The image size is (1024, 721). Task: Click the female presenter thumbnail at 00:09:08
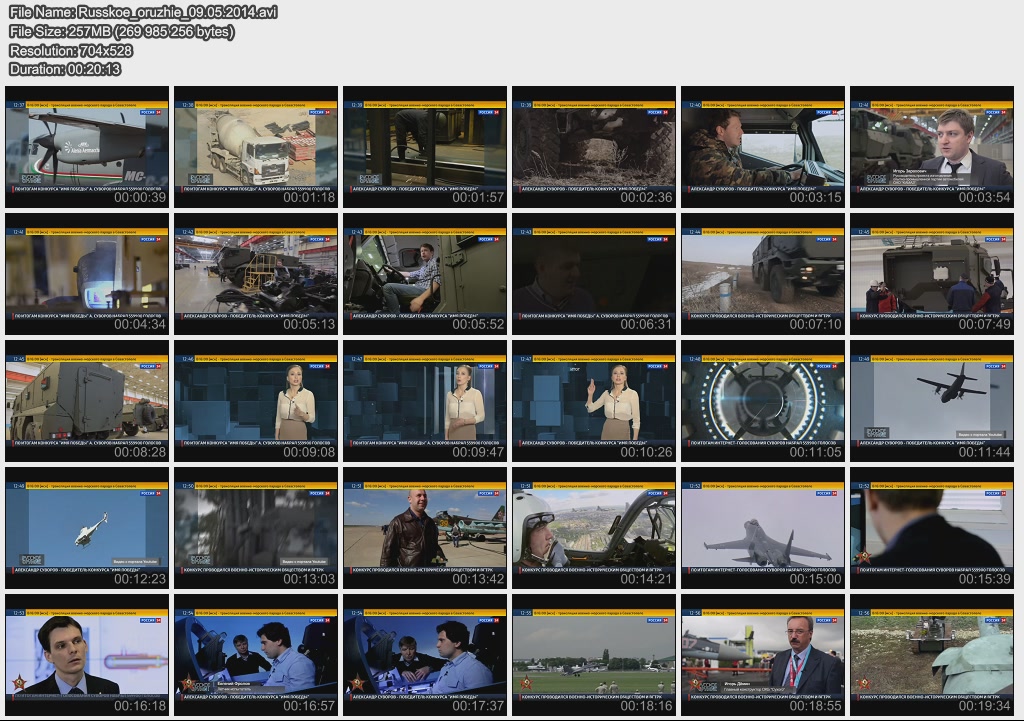coord(256,401)
